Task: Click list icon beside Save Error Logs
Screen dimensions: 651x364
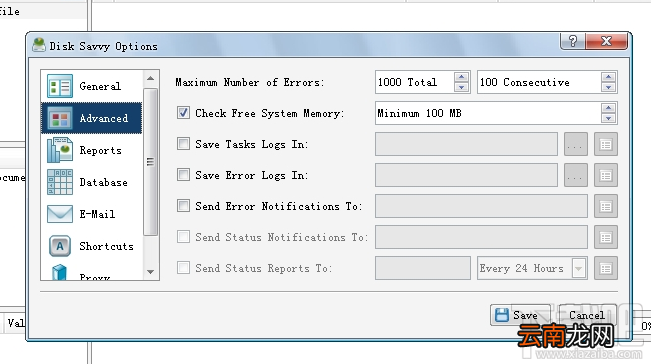Action: coord(606,176)
